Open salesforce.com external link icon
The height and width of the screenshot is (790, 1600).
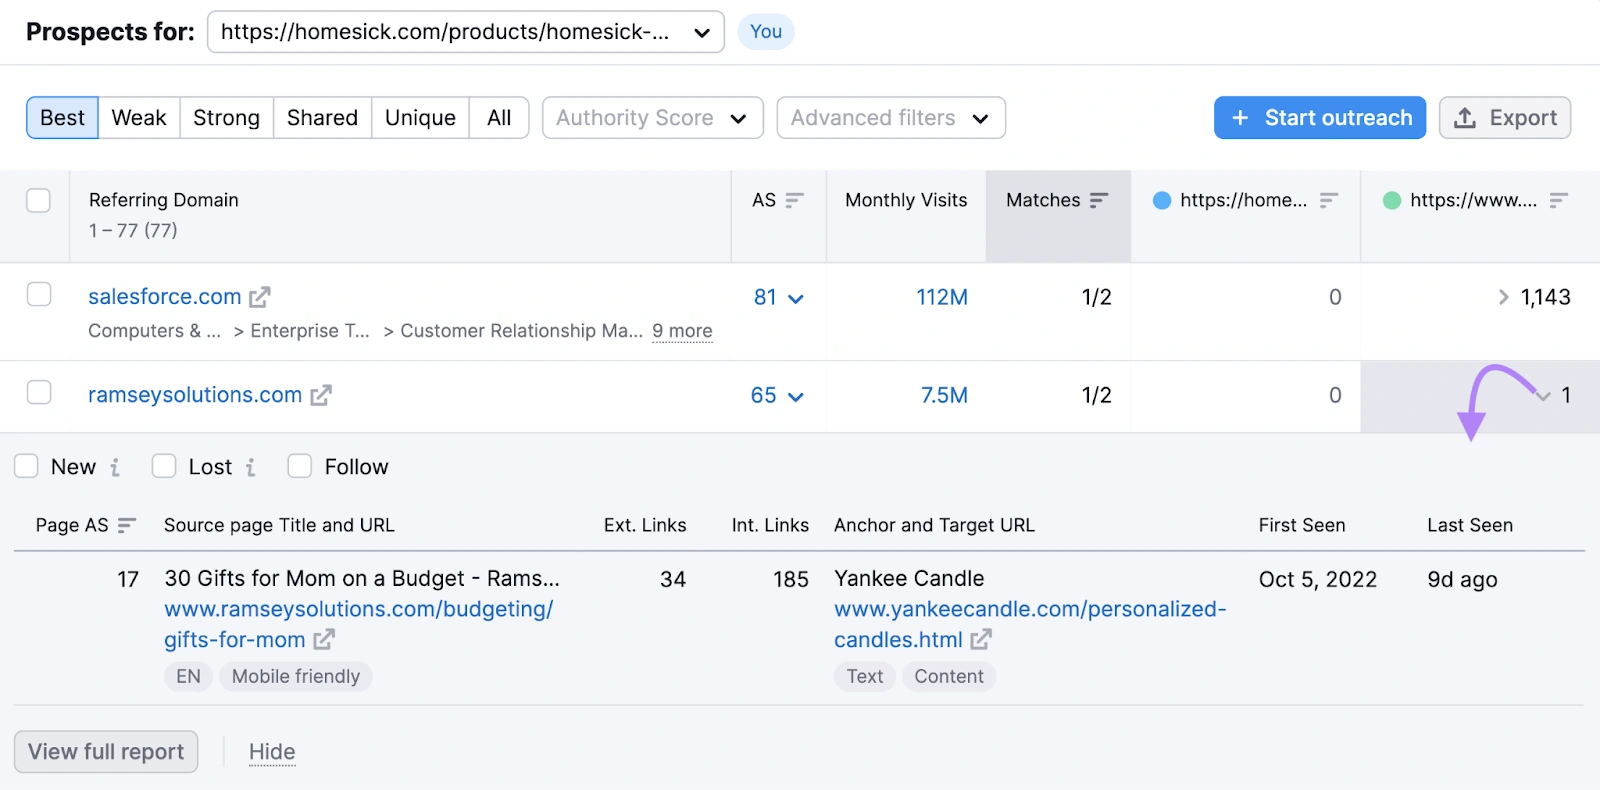pos(260,297)
